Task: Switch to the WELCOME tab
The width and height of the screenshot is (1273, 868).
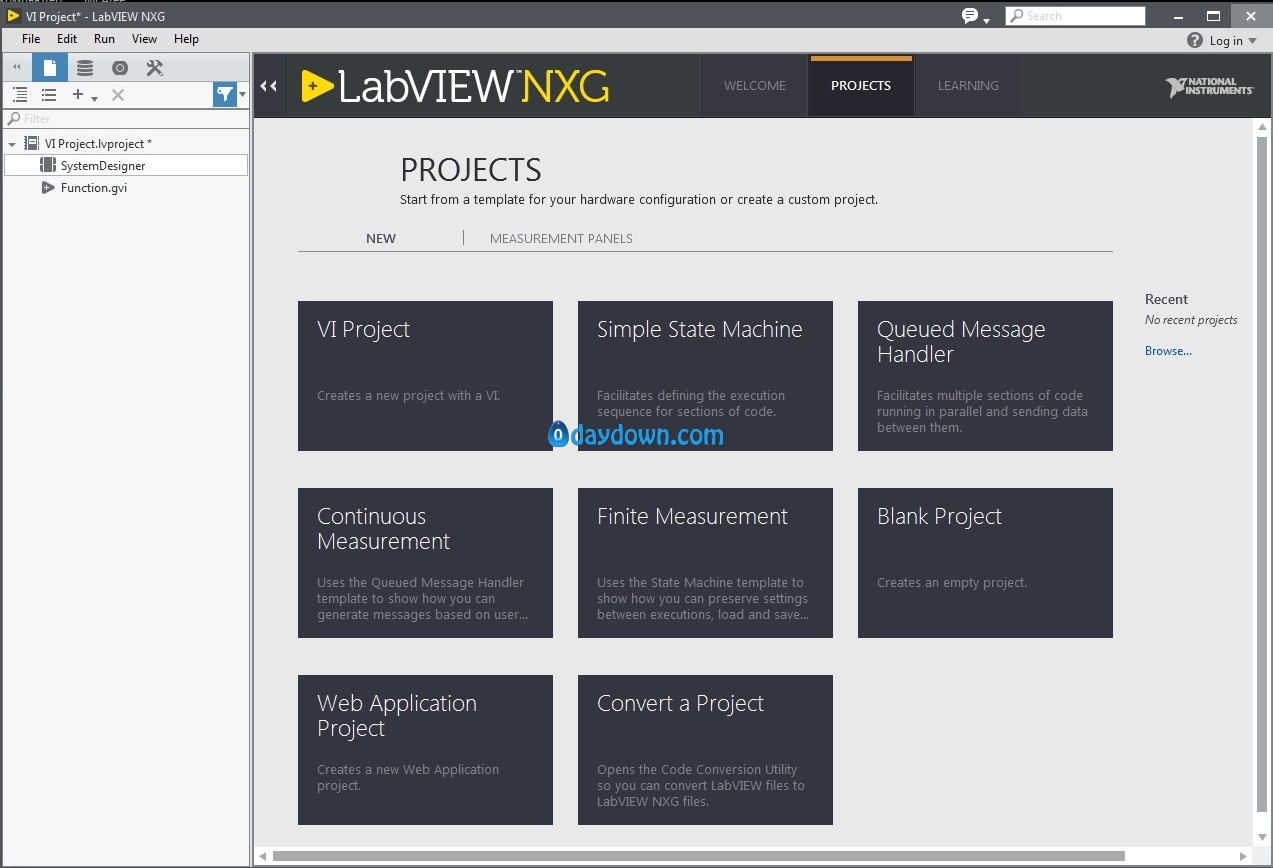Action: 755,86
